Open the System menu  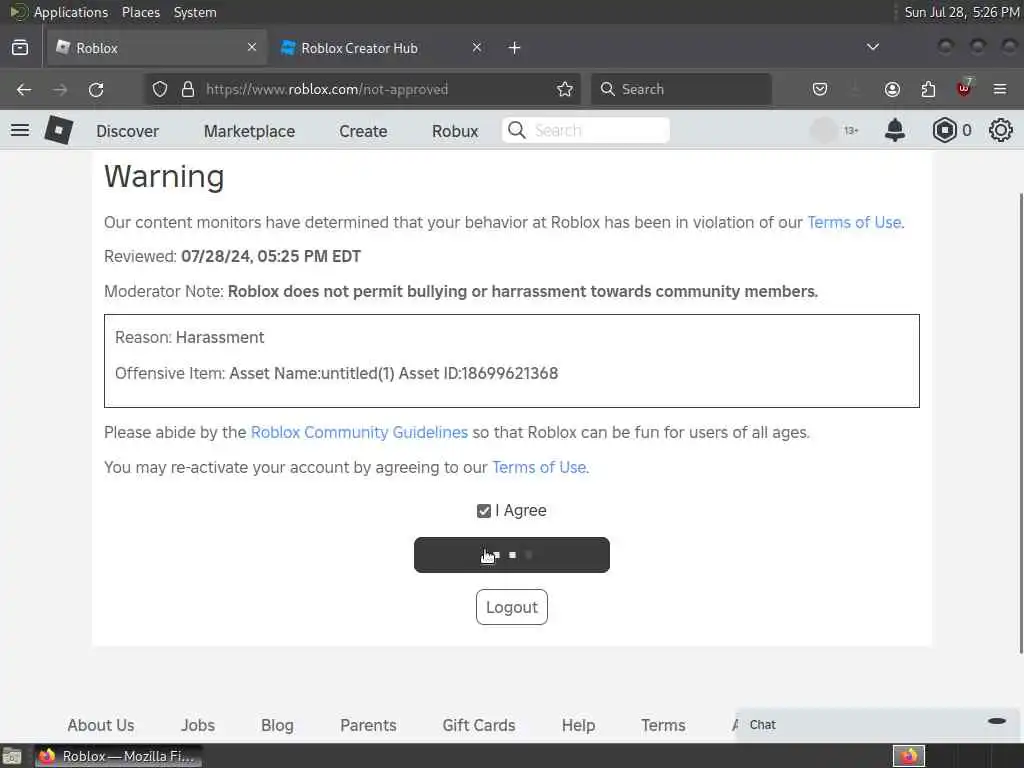[195, 12]
